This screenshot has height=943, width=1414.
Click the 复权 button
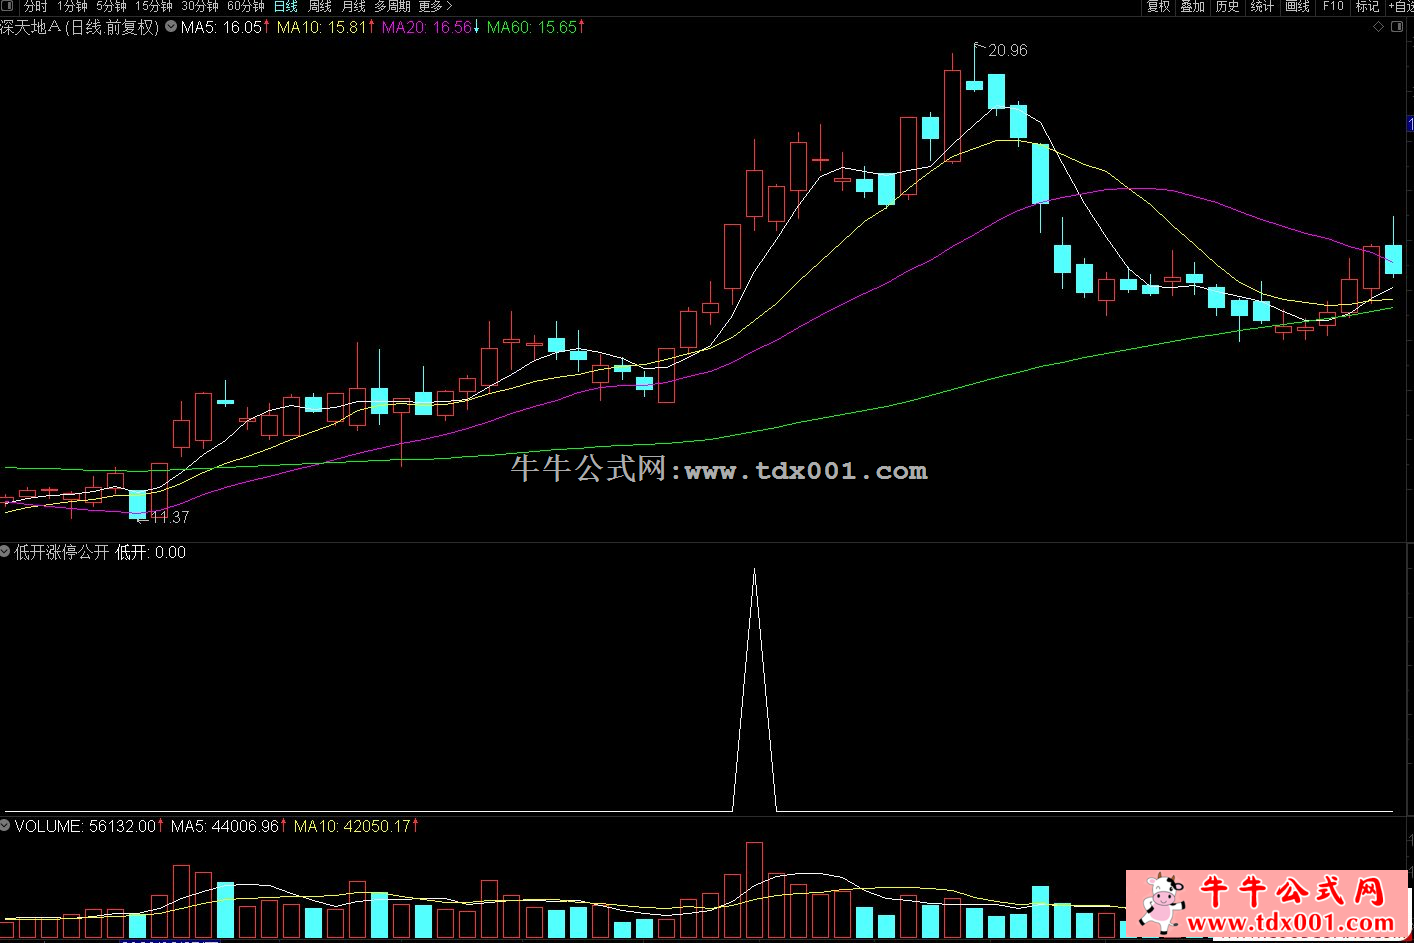(x=1158, y=6)
